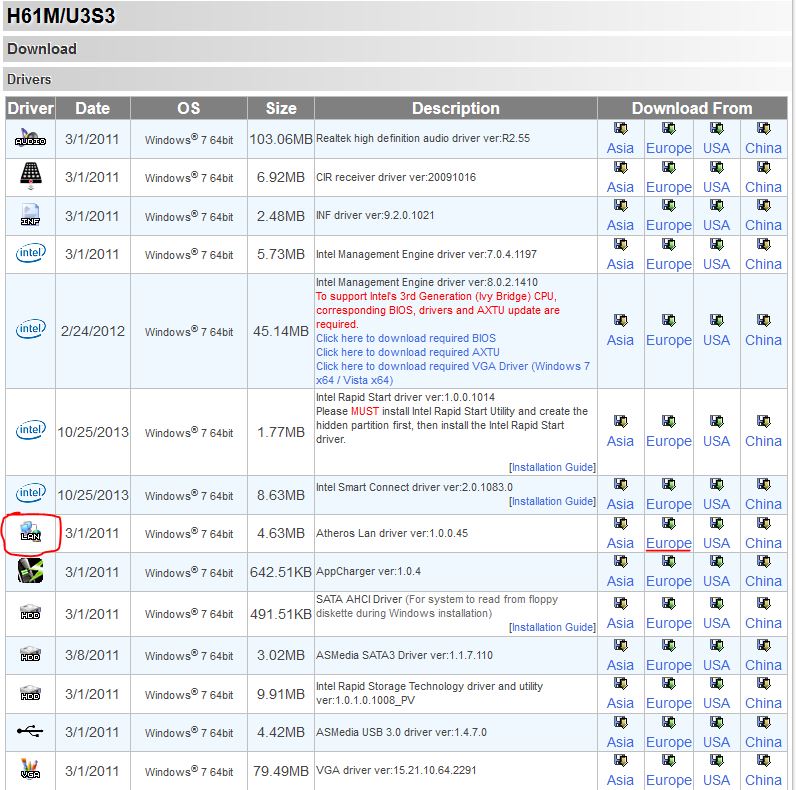Select the '3/8/2011' date cell
This screenshot has height=790, width=797.
coord(92,655)
